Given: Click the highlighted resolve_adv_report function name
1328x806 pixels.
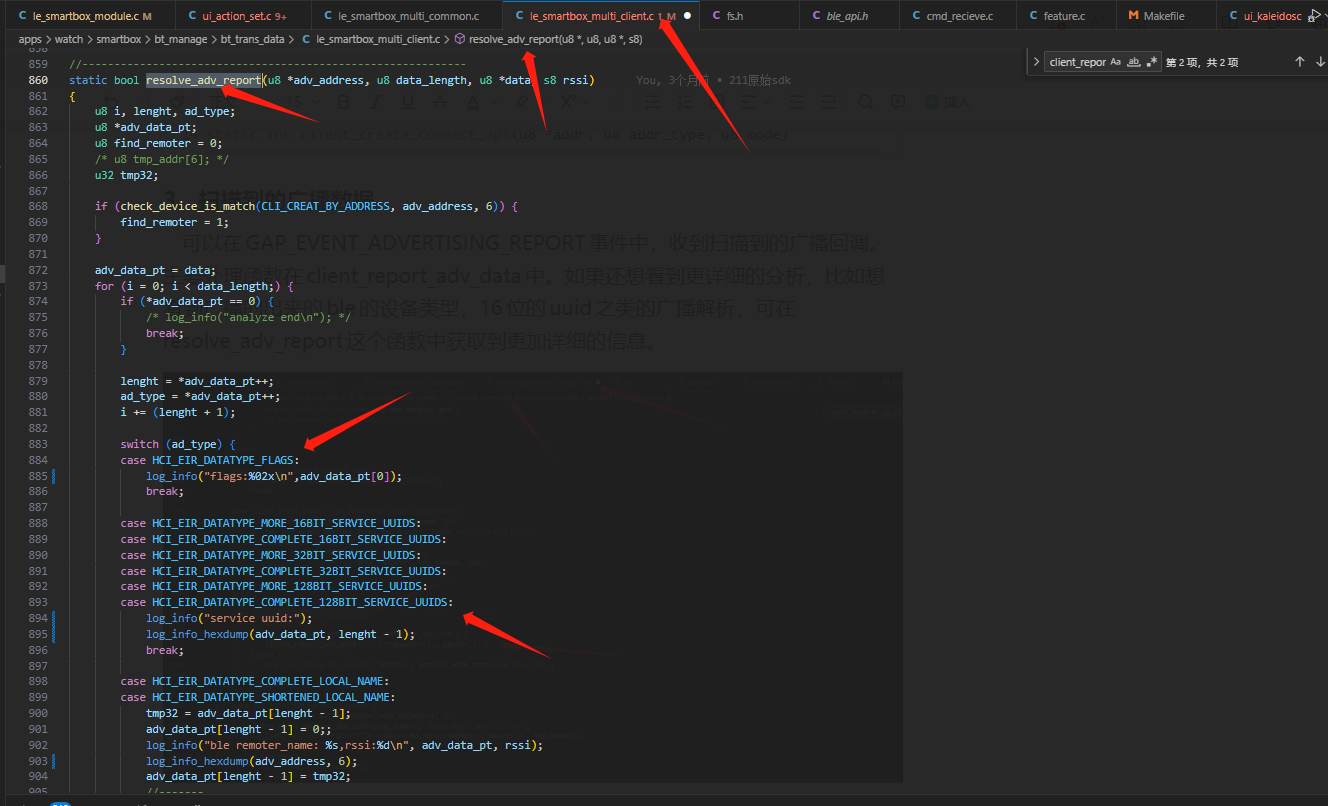Looking at the screenshot, I should (203, 80).
